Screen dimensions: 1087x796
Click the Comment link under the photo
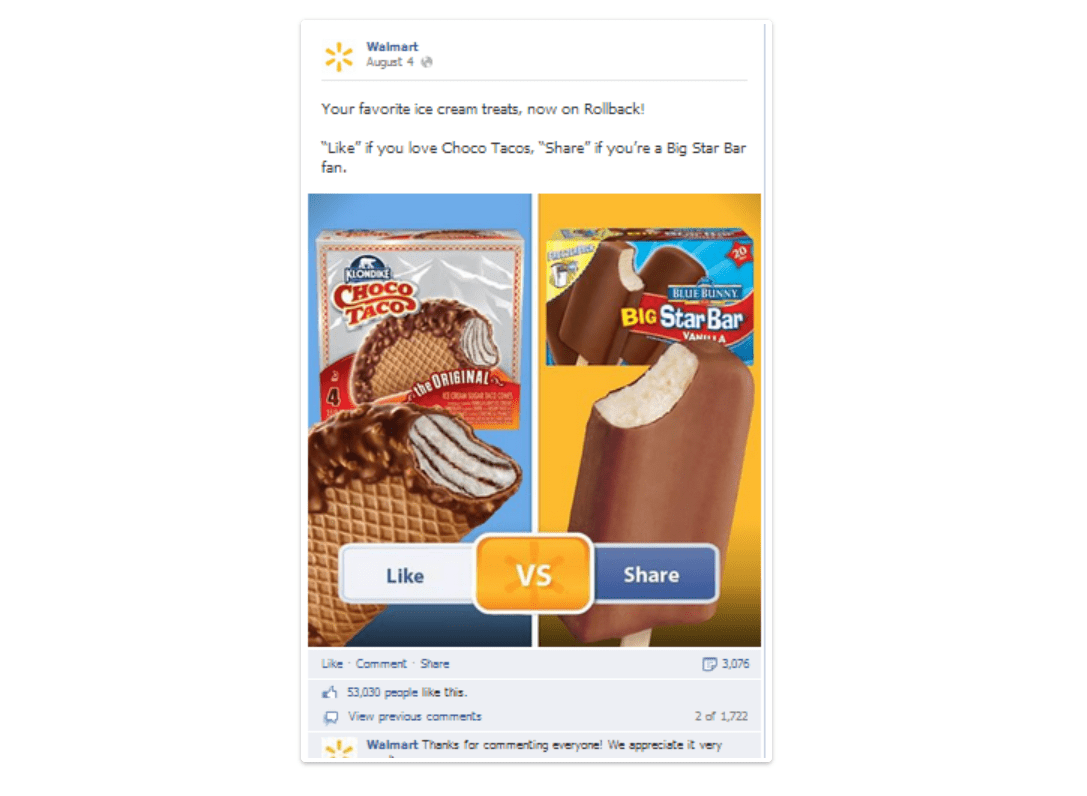pyautogui.click(x=381, y=664)
